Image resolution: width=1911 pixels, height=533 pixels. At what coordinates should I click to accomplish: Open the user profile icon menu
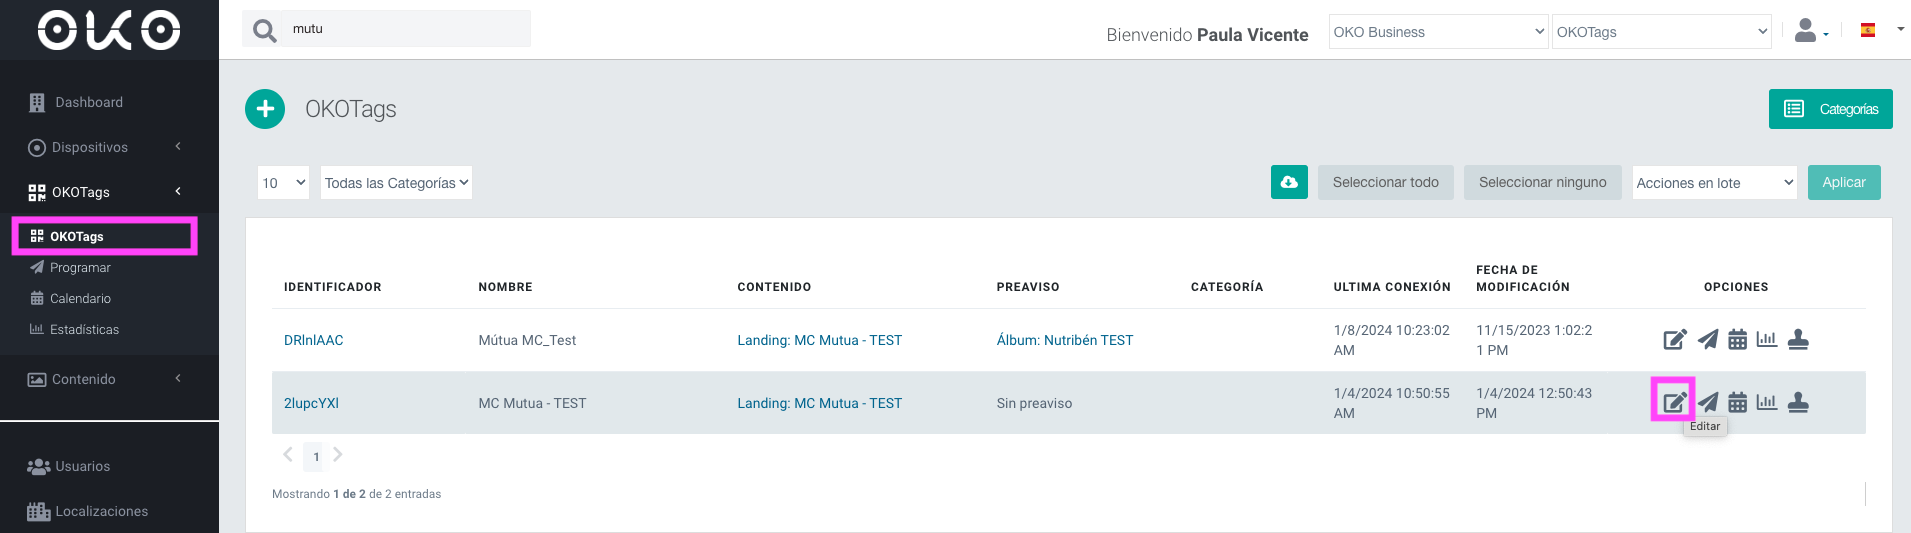click(1811, 31)
